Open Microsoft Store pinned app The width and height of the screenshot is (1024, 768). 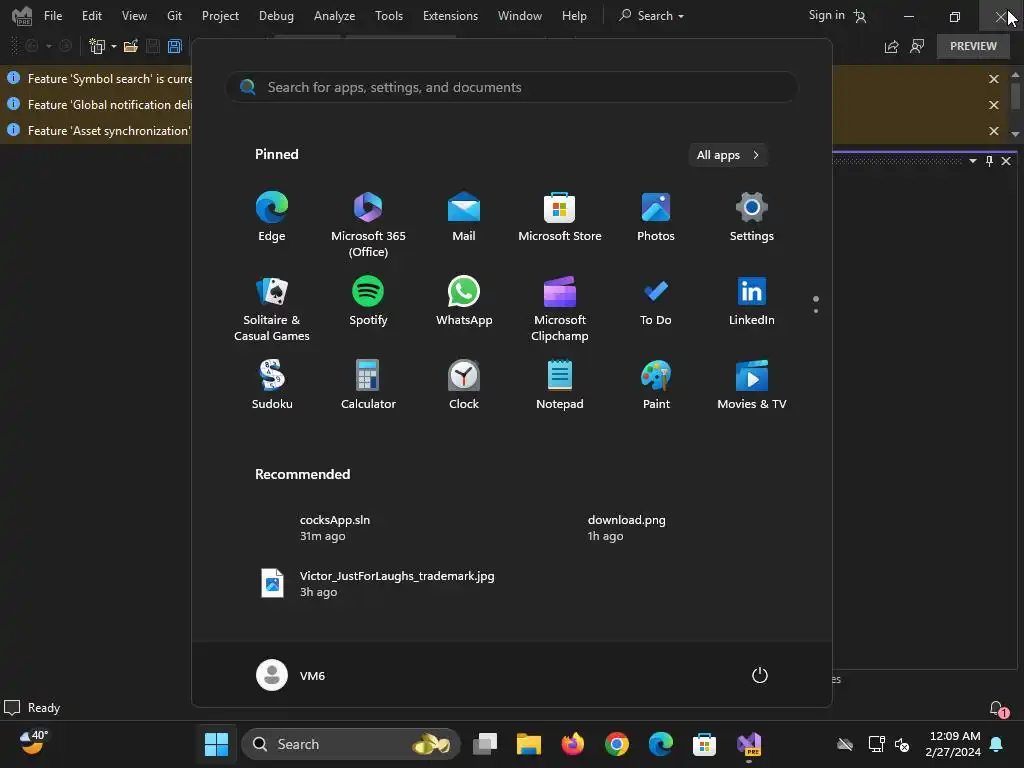coord(560,217)
